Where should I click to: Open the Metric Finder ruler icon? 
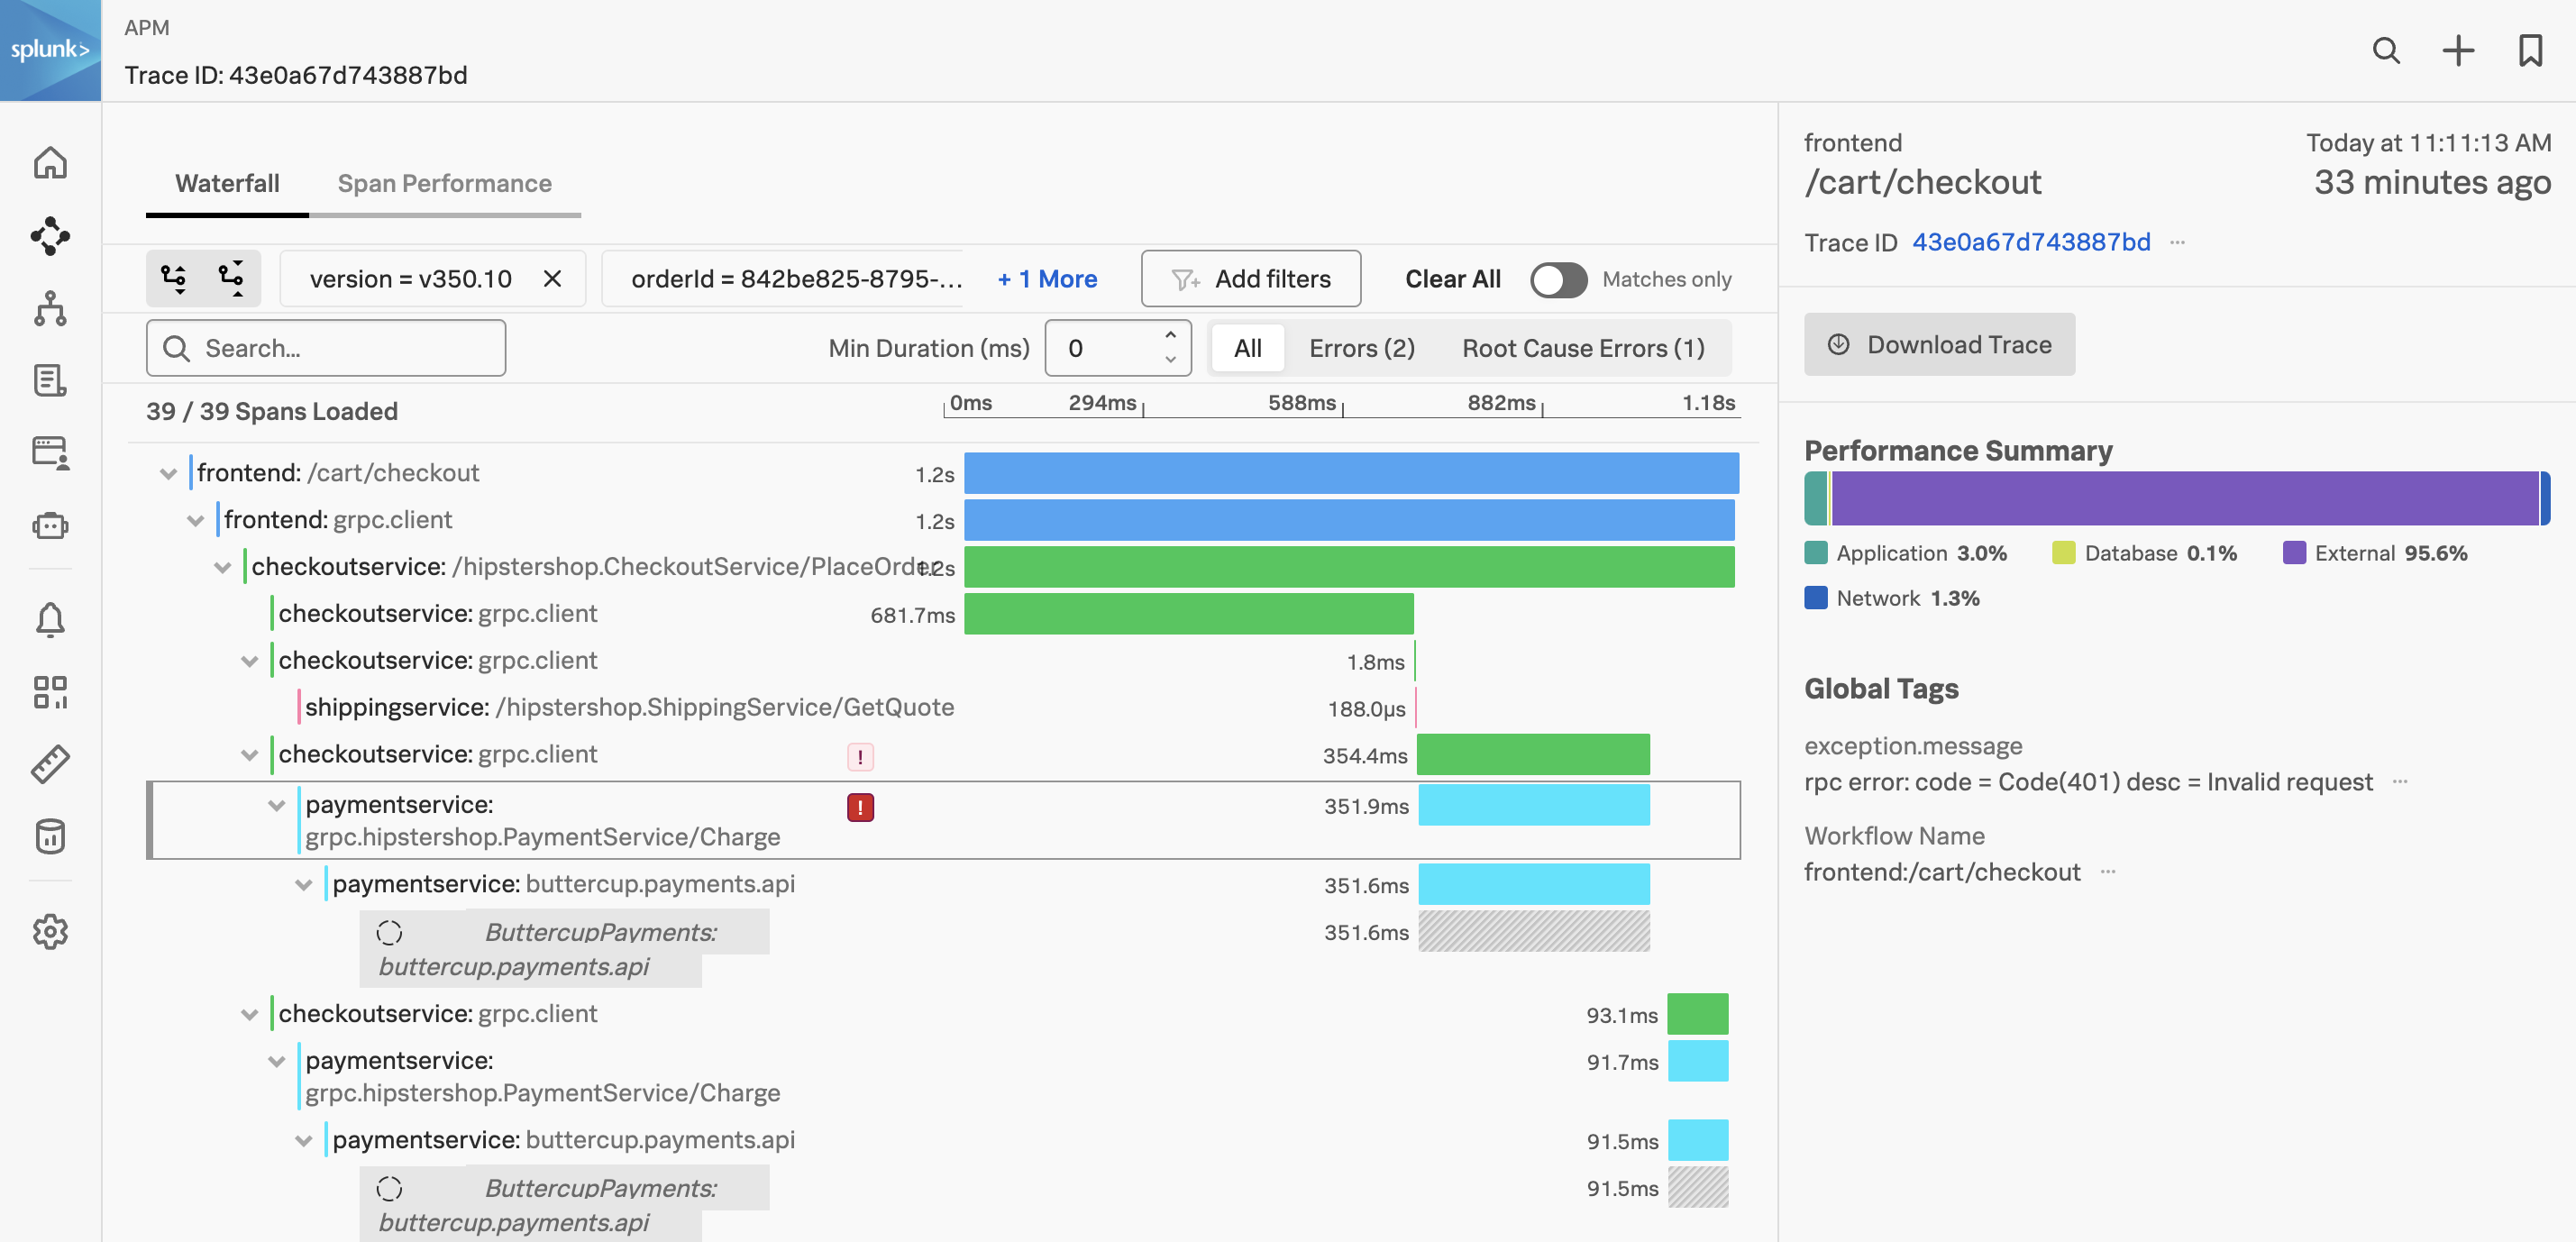click(50, 764)
